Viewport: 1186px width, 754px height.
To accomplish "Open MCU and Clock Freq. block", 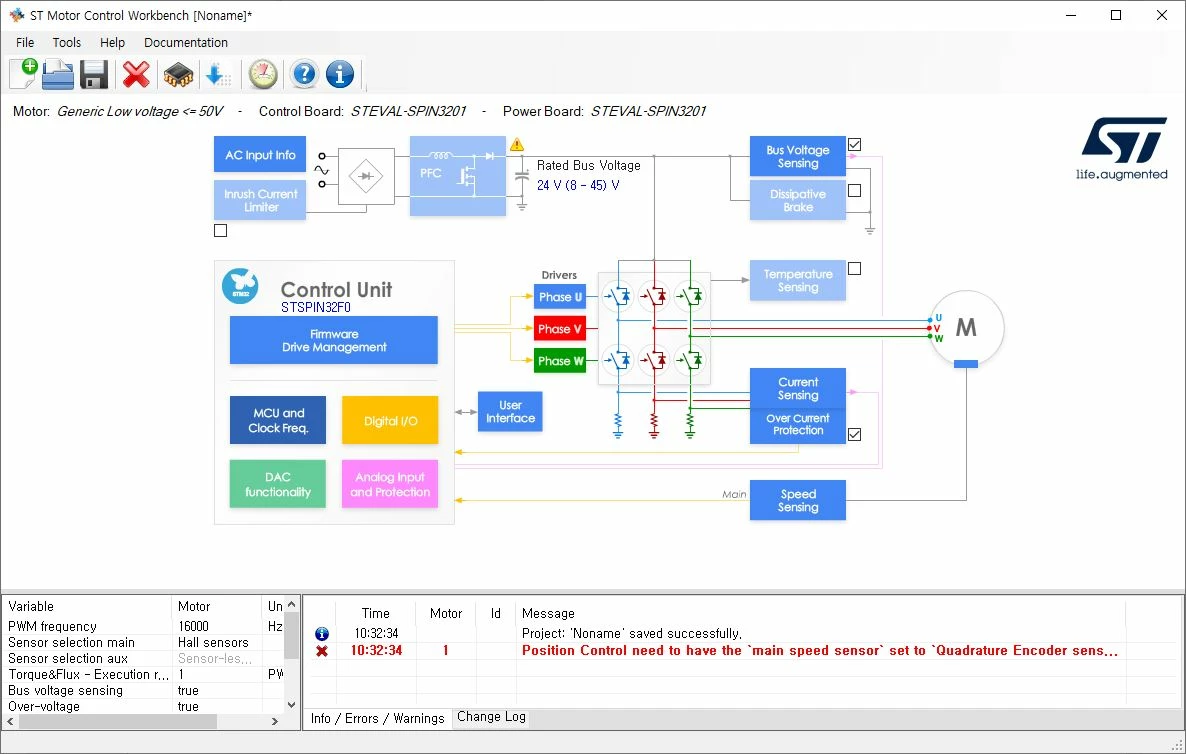I will [x=278, y=420].
